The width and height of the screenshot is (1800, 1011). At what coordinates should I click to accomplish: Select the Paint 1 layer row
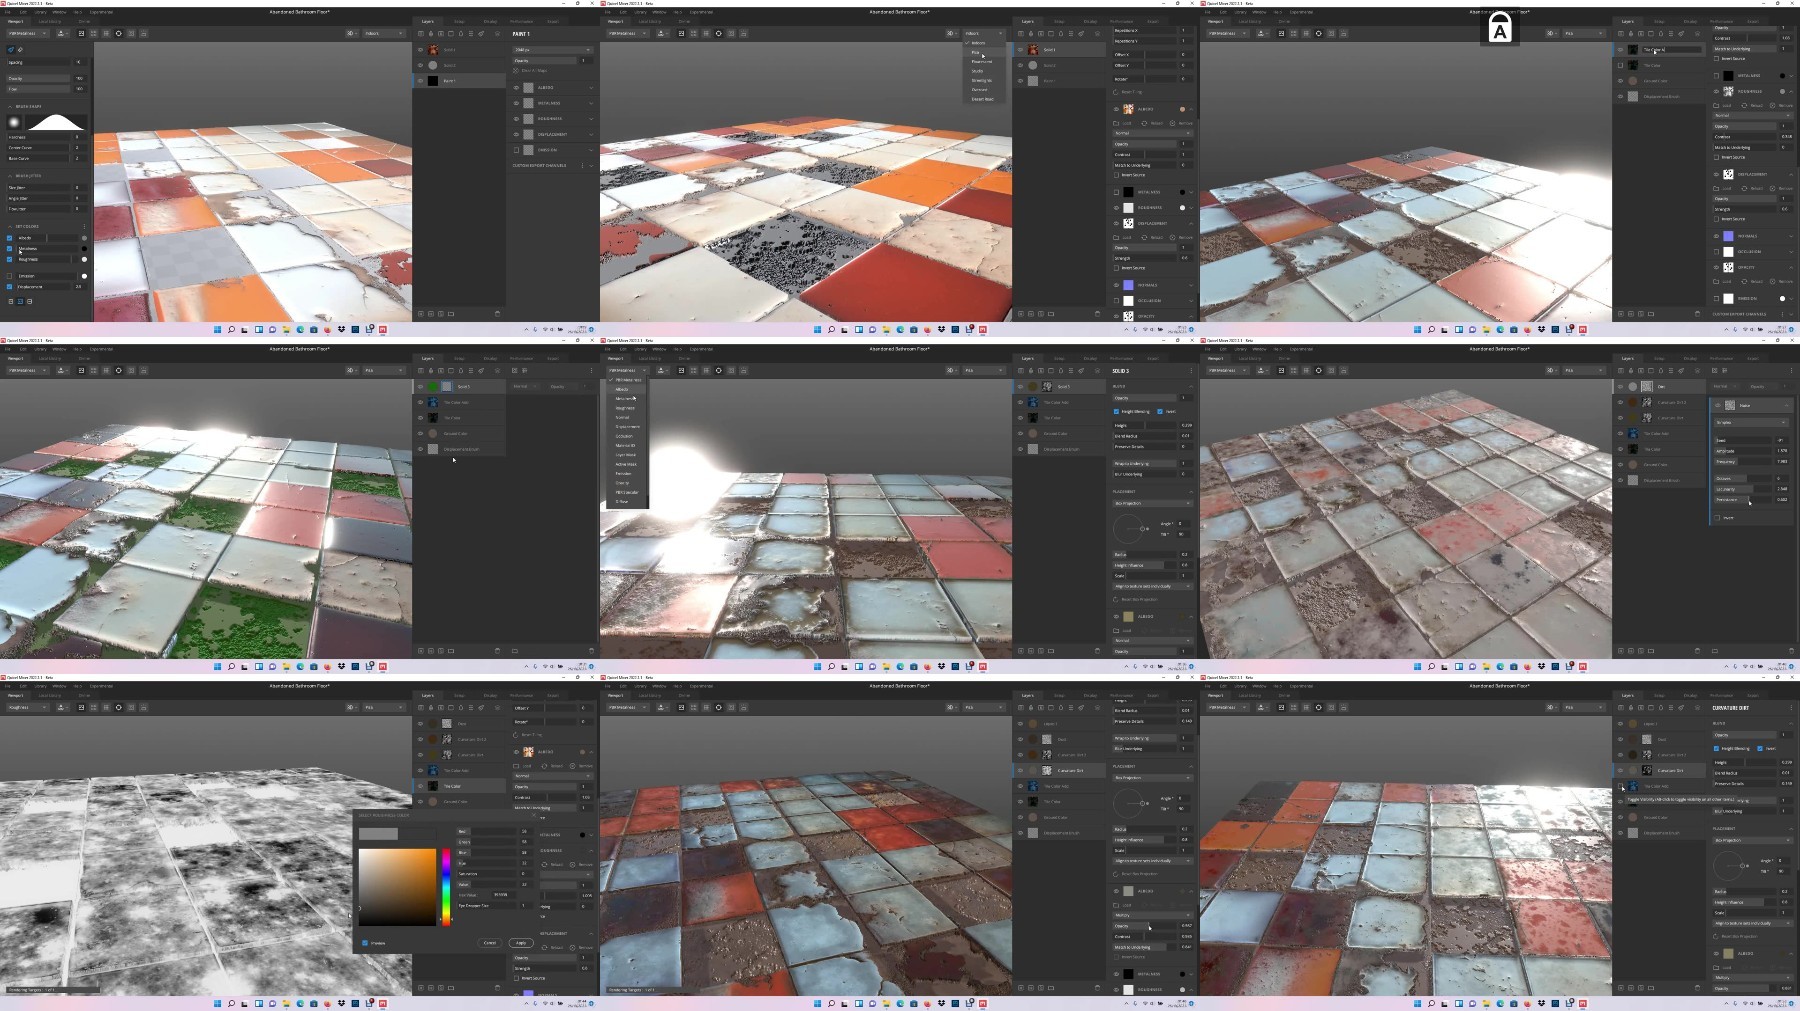[460, 81]
